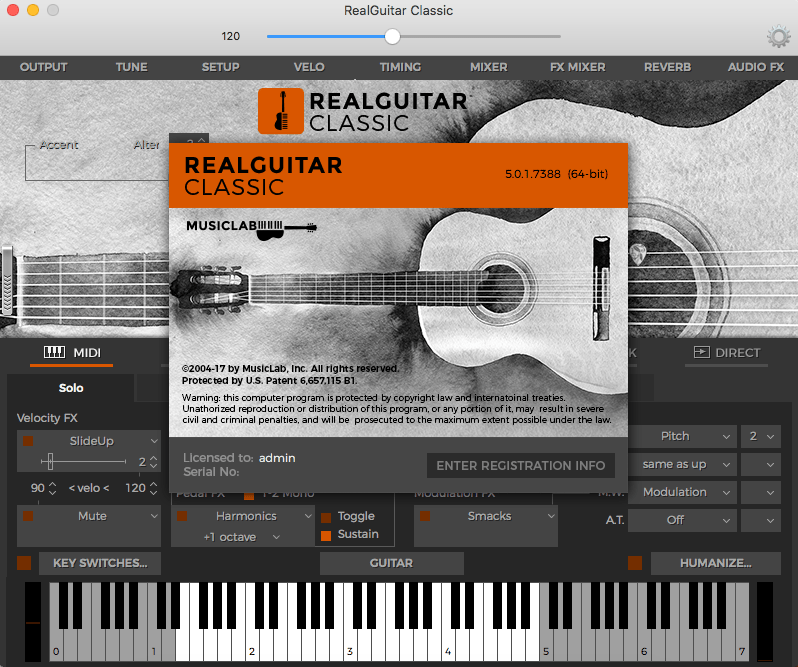The height and width of the screenshot is (667, 798).
Task: Open the A.T. Off dropdown
Action: coord(682,520)
